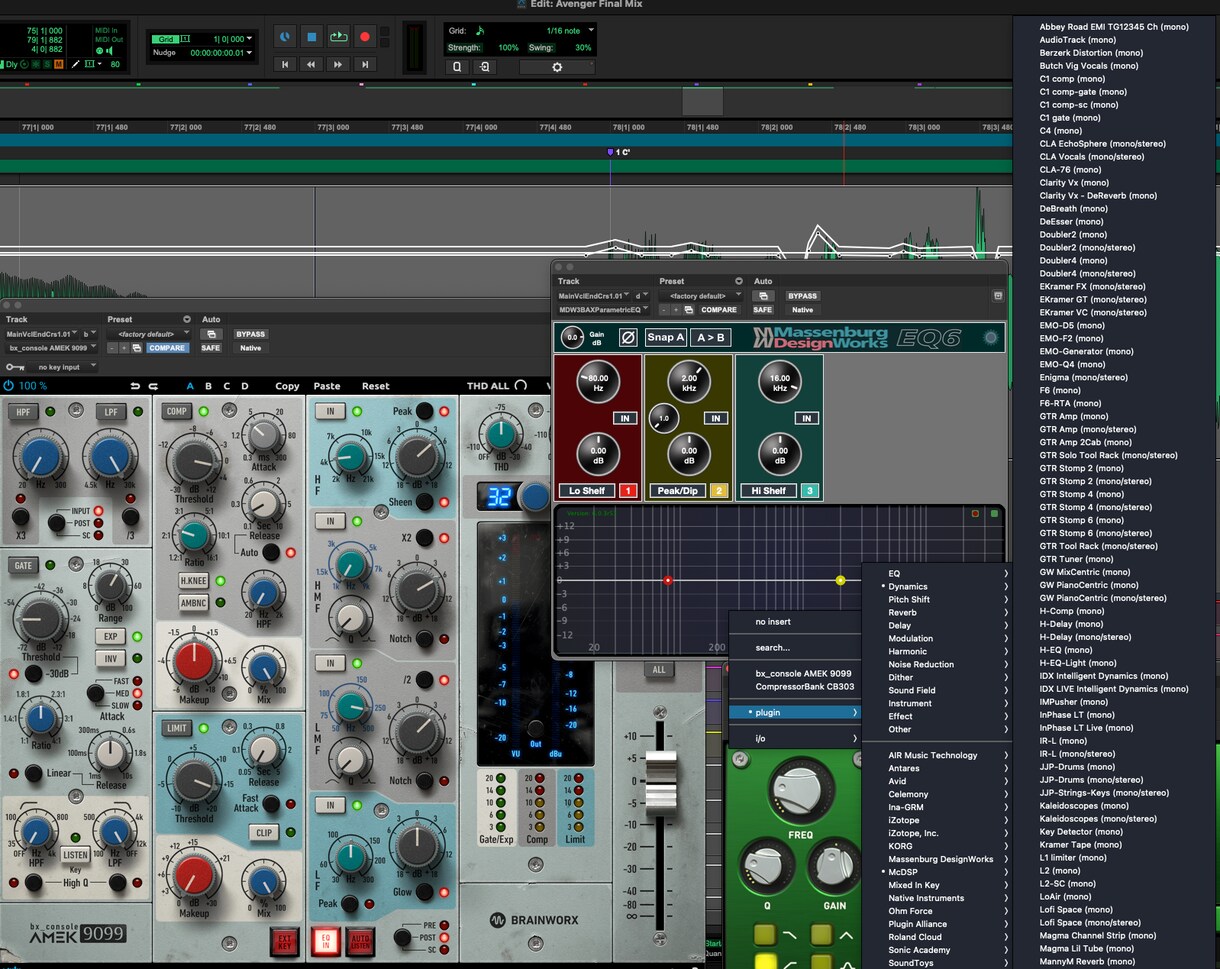
Task: Click the online status pie icon in transport
Action: (x=285, y=37)
